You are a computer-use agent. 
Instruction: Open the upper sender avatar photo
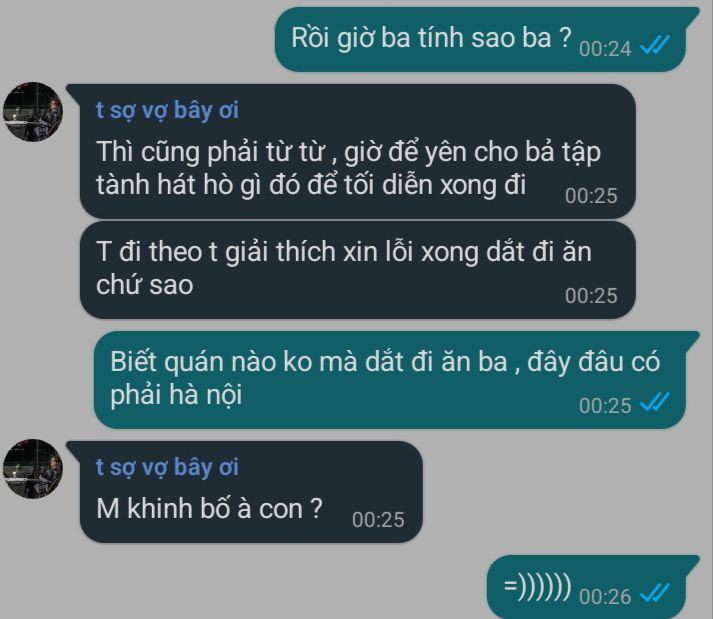coord(33,112)
